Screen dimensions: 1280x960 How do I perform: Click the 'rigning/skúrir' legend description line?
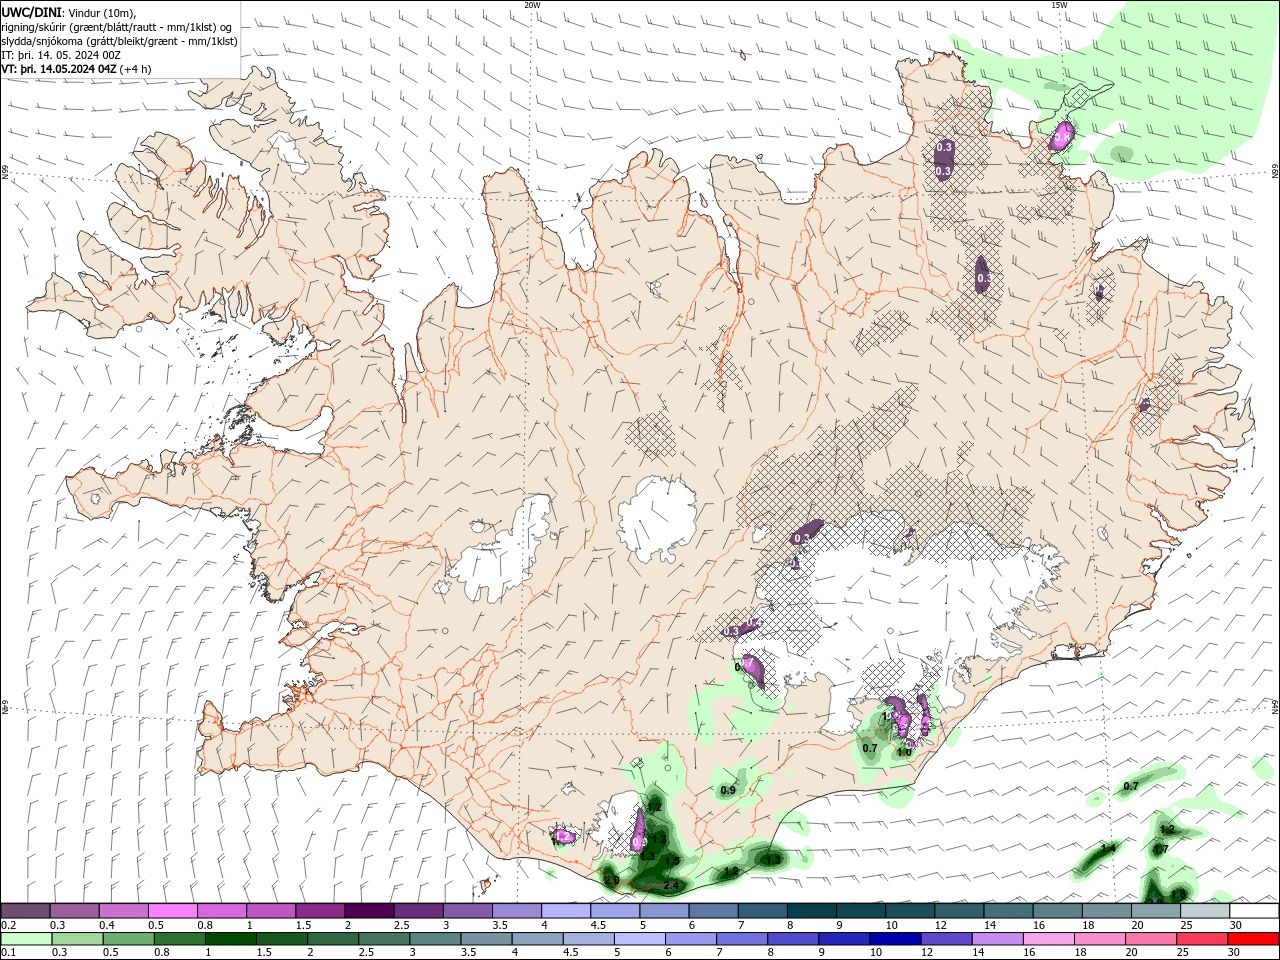point(118,27)
